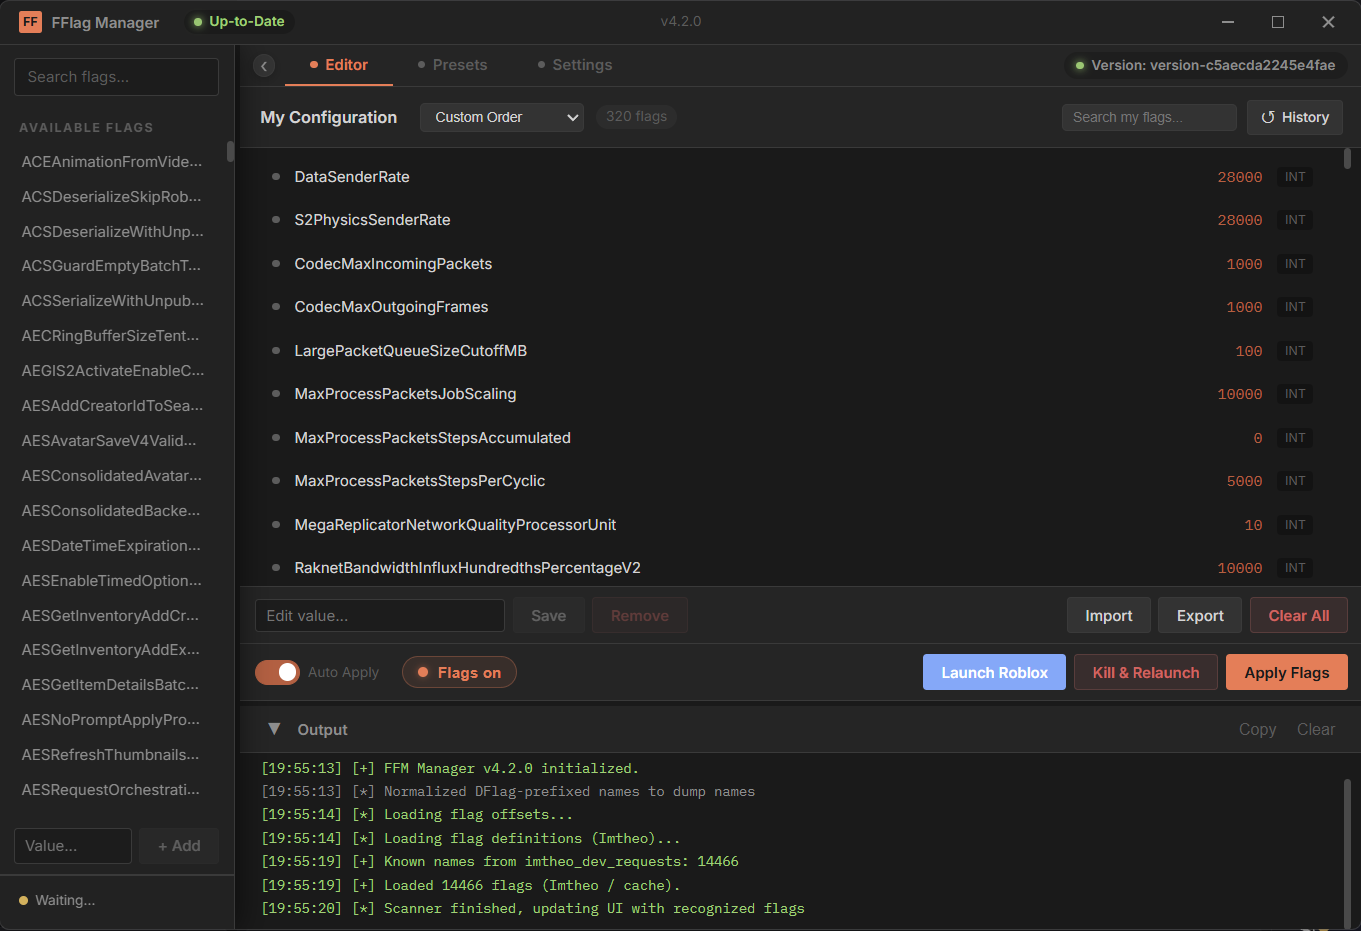Switch to the Presets tab

[x=452, y=65]
